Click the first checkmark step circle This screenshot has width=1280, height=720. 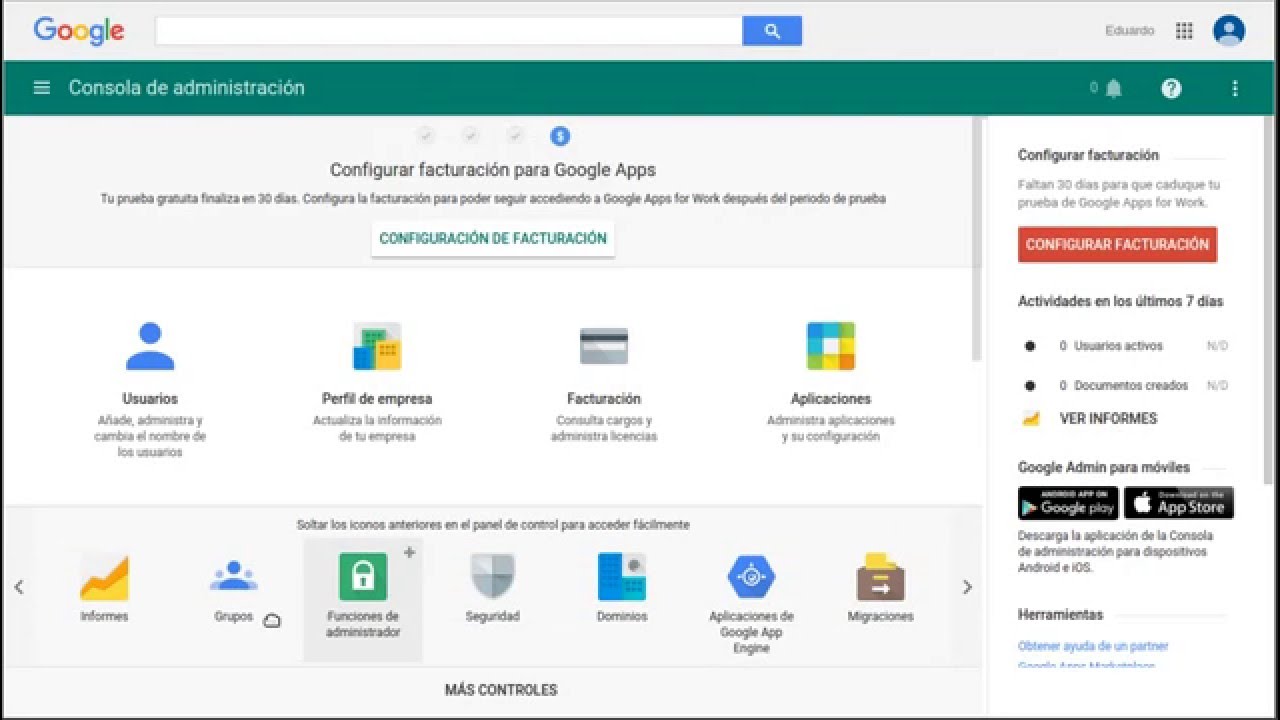click(426, 136)
